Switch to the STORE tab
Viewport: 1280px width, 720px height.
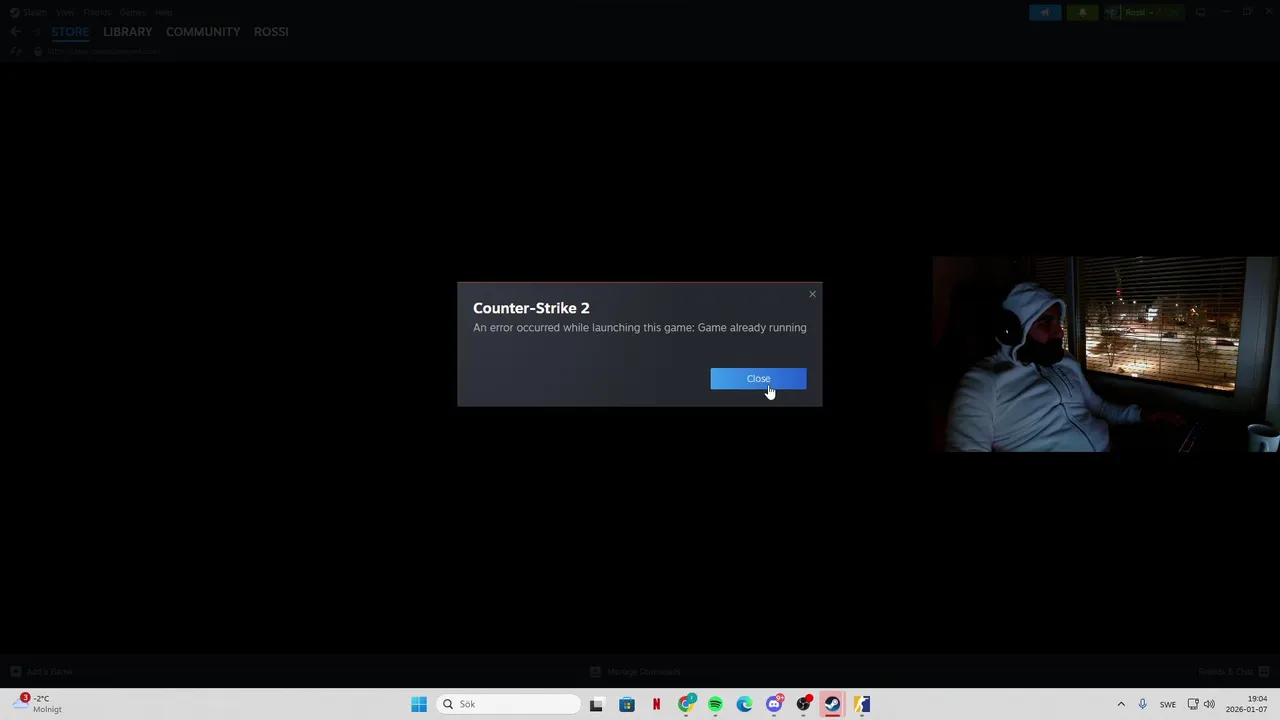70,32
